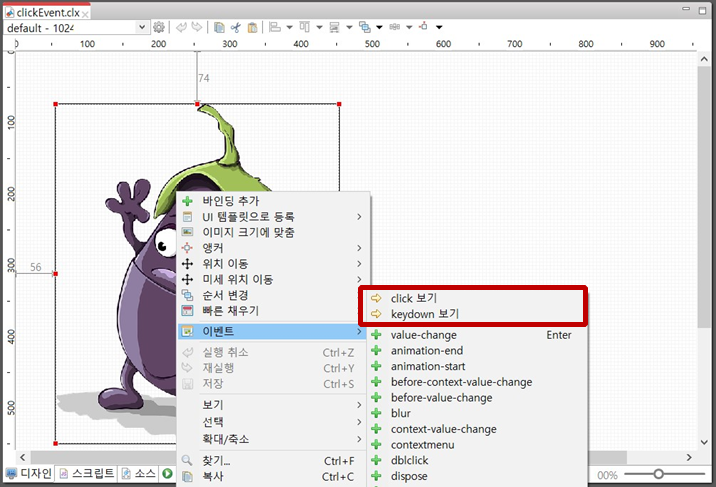
Task: Click the vertical scrollbar down arrow
Action: click(x=704, y=442)
